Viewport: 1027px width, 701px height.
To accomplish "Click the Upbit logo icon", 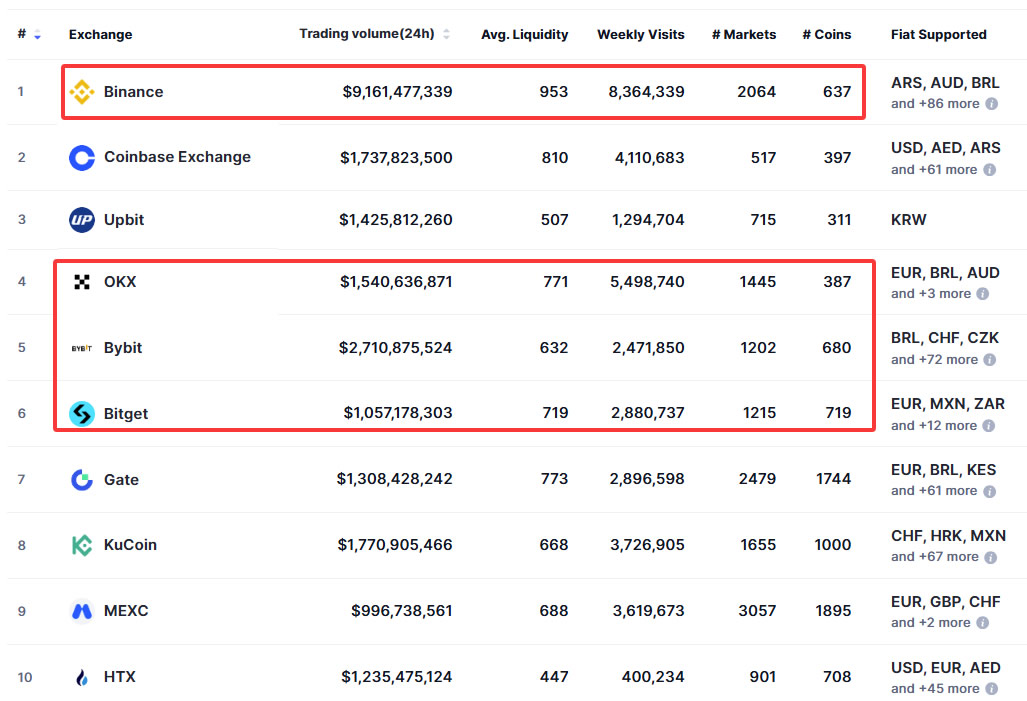I will pos(82,220).
